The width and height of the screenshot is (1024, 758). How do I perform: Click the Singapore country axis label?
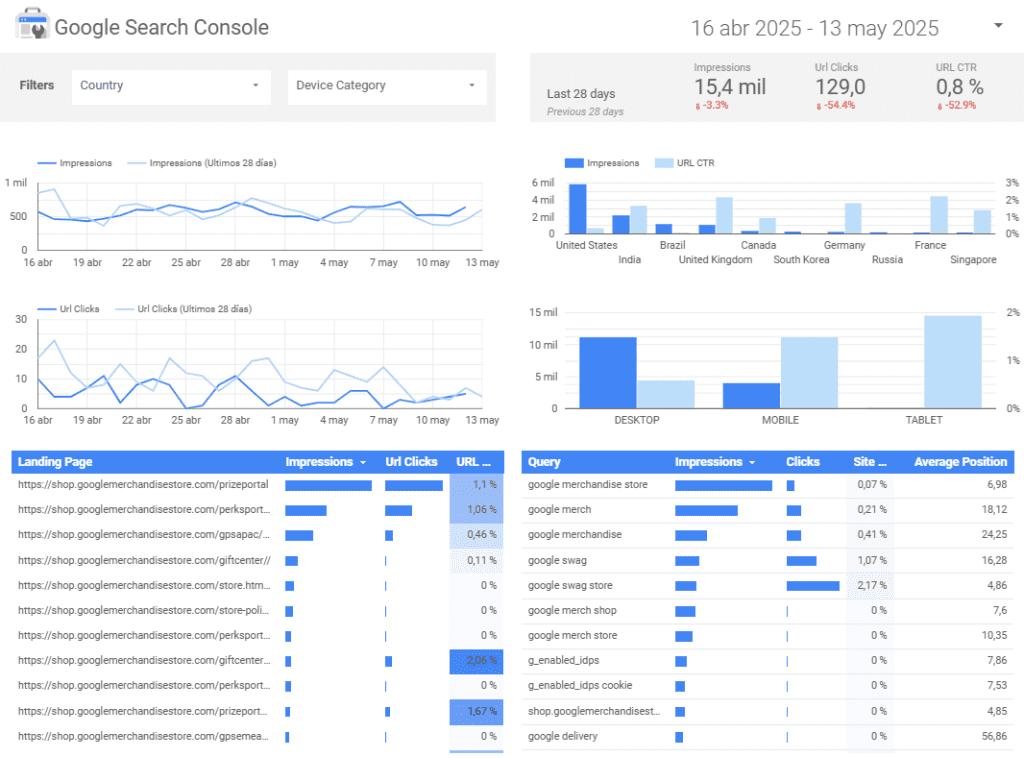tap(973, 259)
